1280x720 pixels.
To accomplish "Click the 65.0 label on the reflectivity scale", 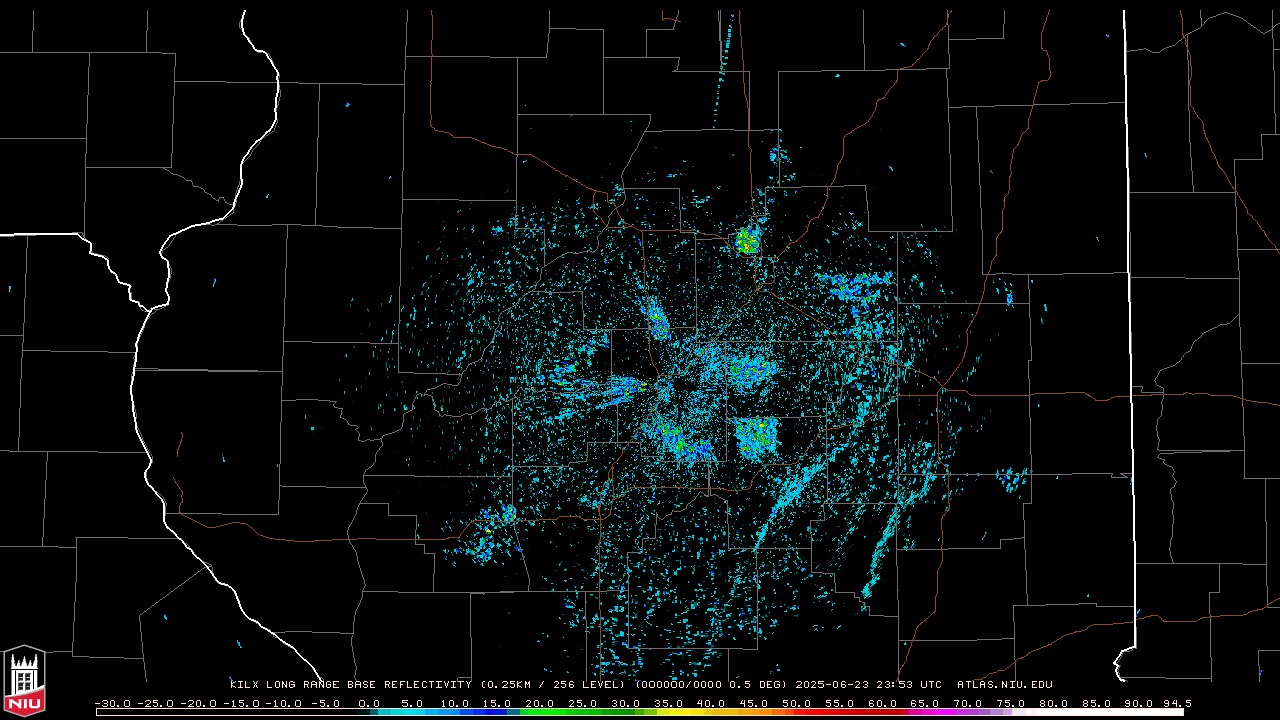I will point(925,704).
